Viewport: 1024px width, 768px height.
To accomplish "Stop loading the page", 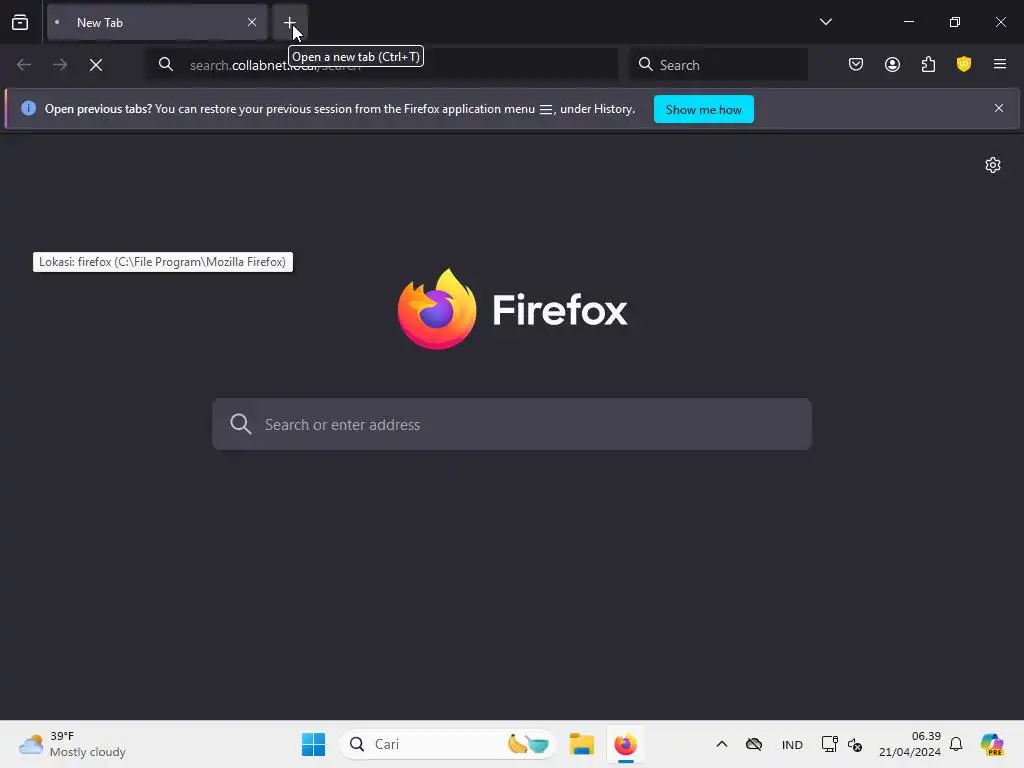I will pos(96,65).
